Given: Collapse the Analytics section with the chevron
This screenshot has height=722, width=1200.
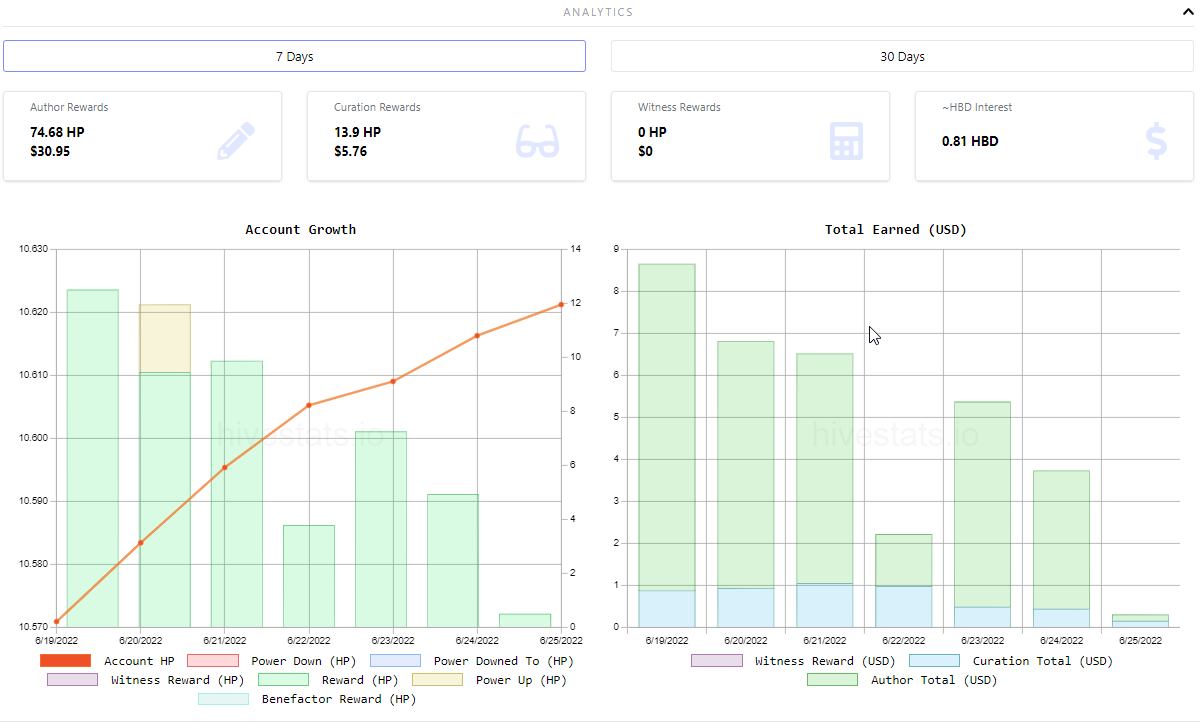Looking at the screenshot, I should 1187,13.
